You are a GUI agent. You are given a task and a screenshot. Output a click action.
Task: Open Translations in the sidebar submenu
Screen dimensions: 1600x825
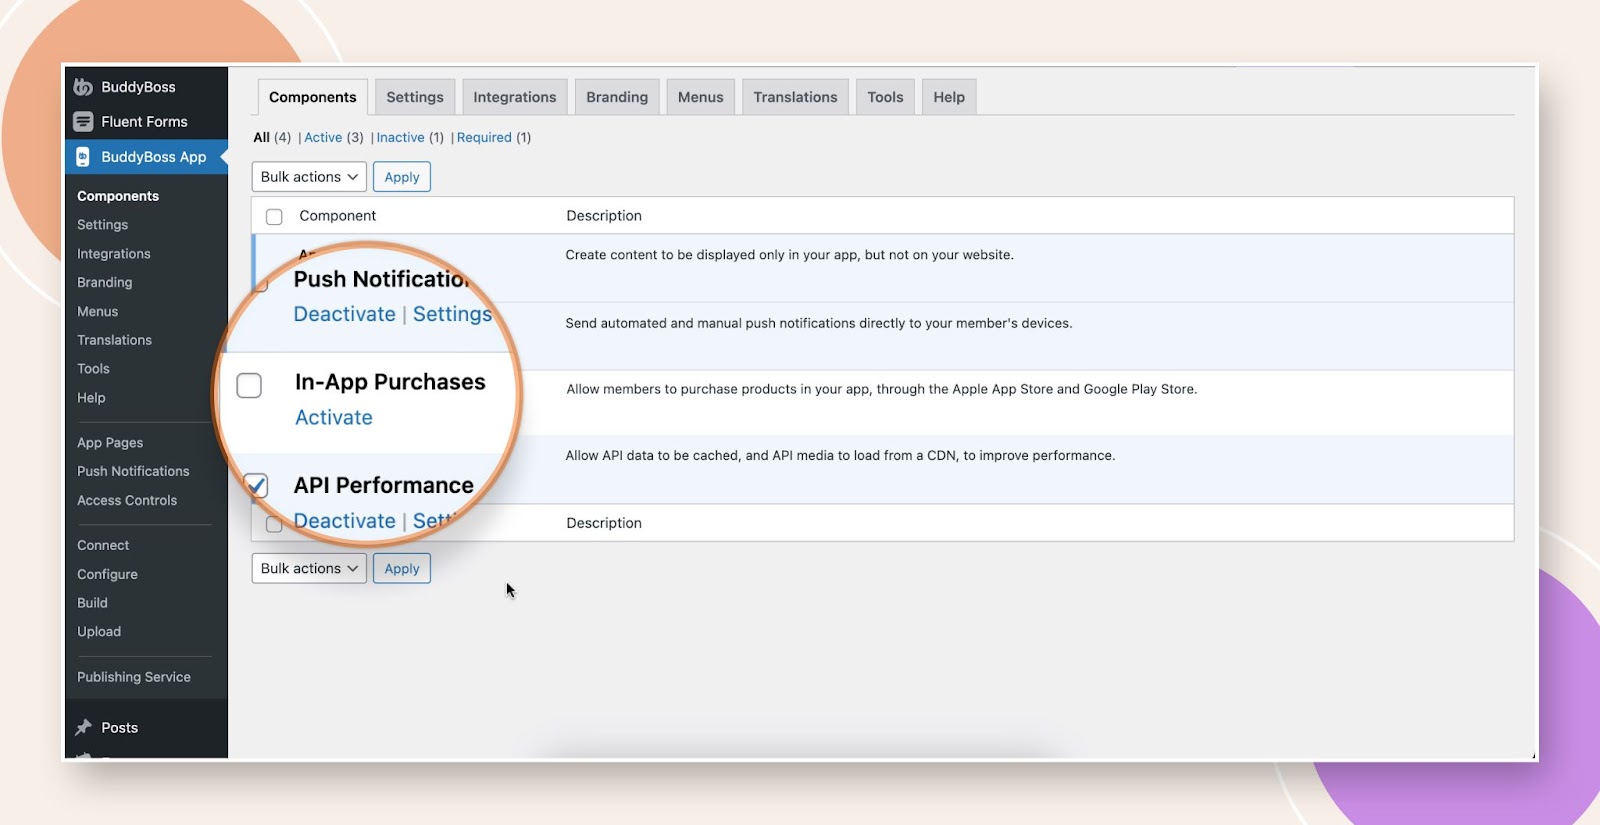[x=115, y=340]
